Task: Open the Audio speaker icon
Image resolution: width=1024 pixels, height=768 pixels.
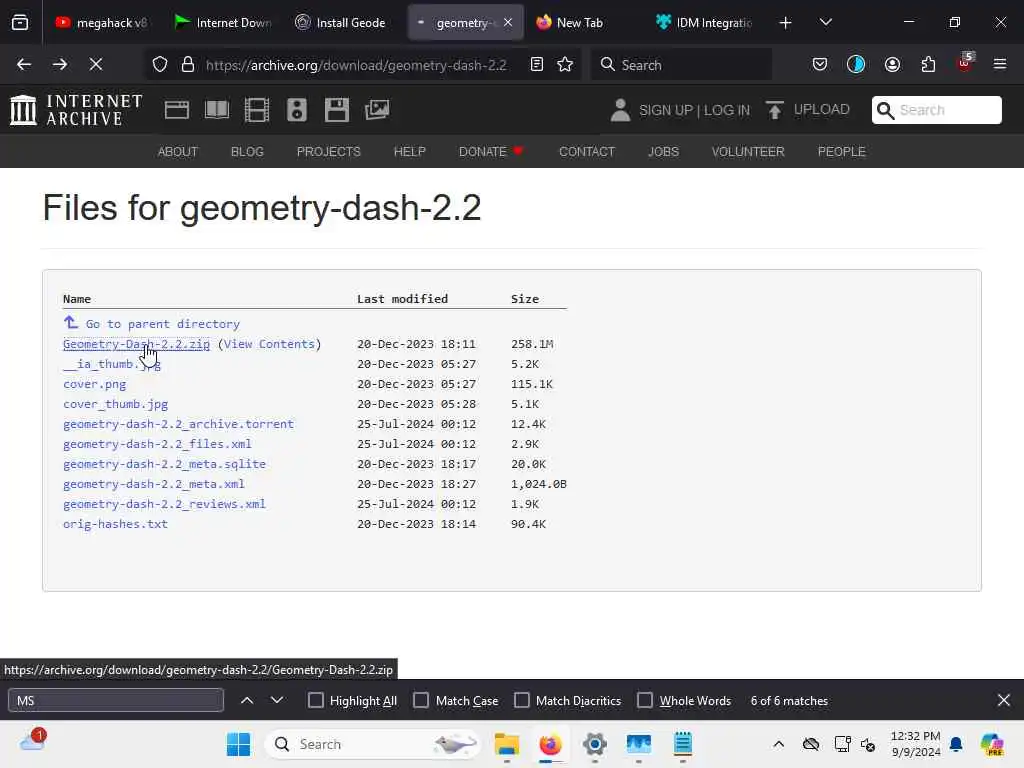Action: point(297,110)
